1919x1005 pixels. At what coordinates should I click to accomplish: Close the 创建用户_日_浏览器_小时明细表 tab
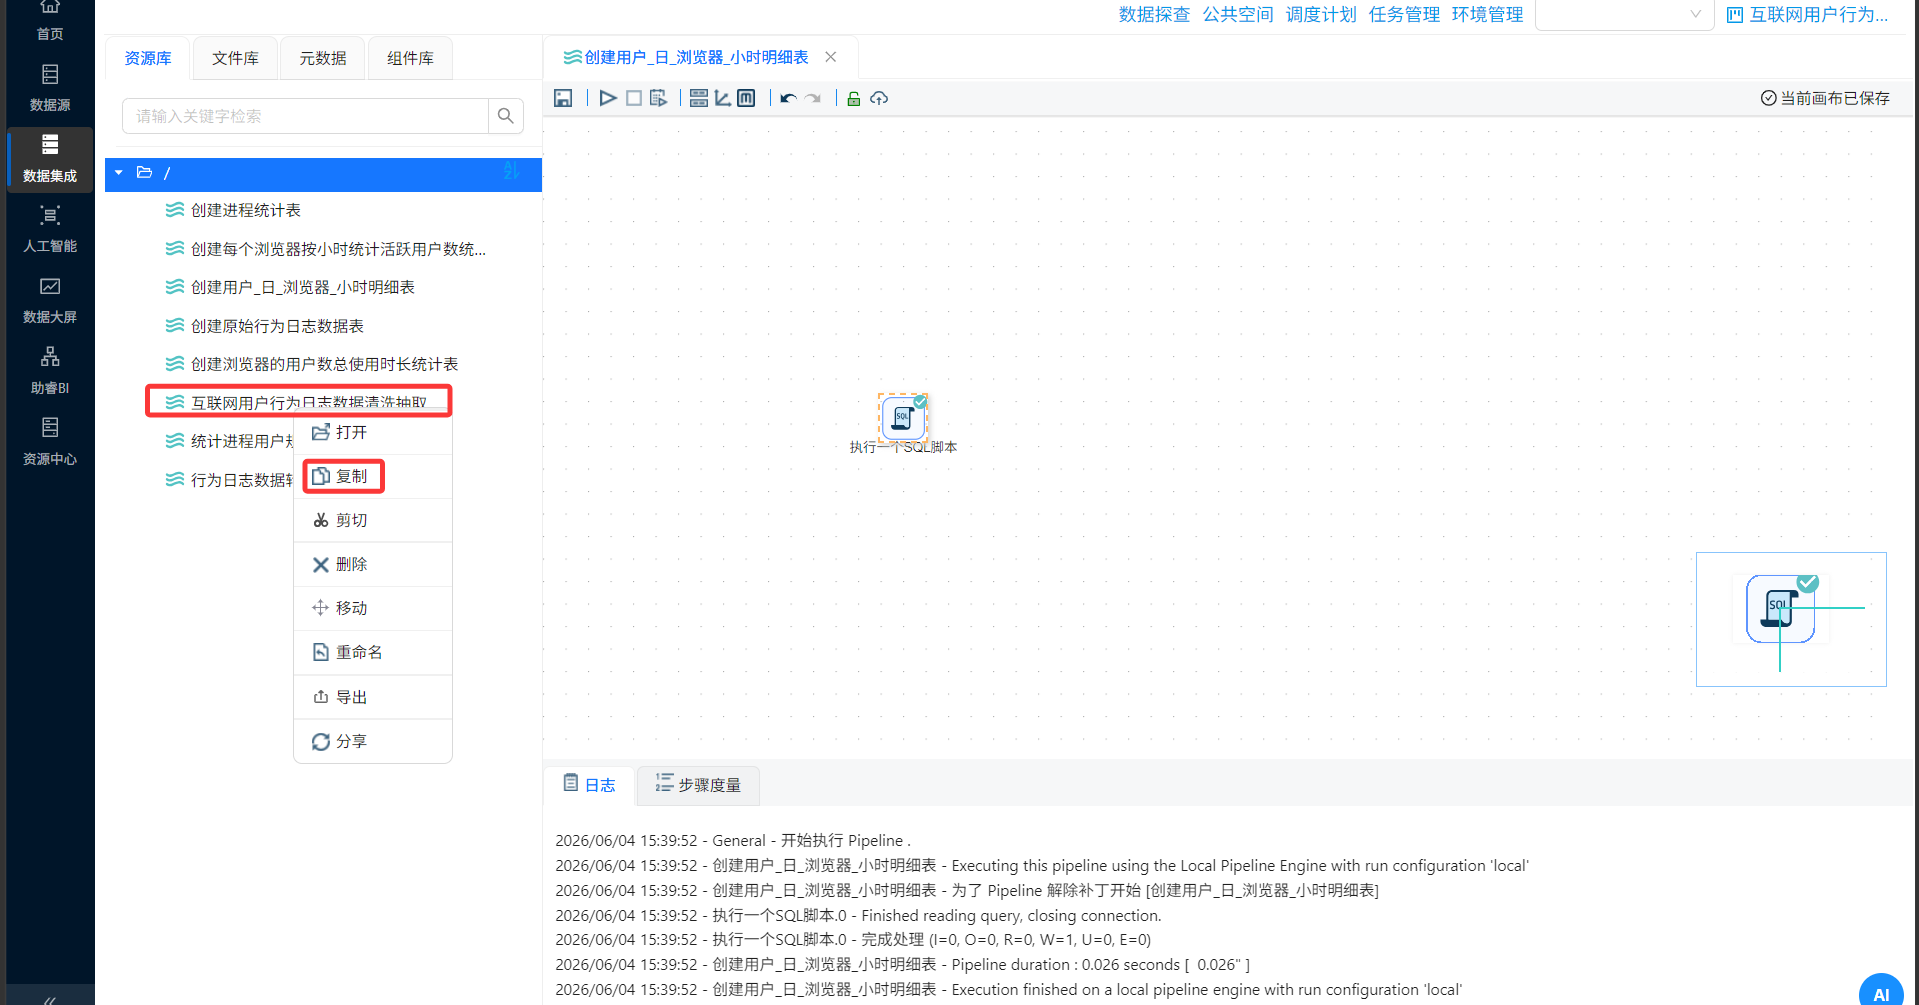coord(831,57)
